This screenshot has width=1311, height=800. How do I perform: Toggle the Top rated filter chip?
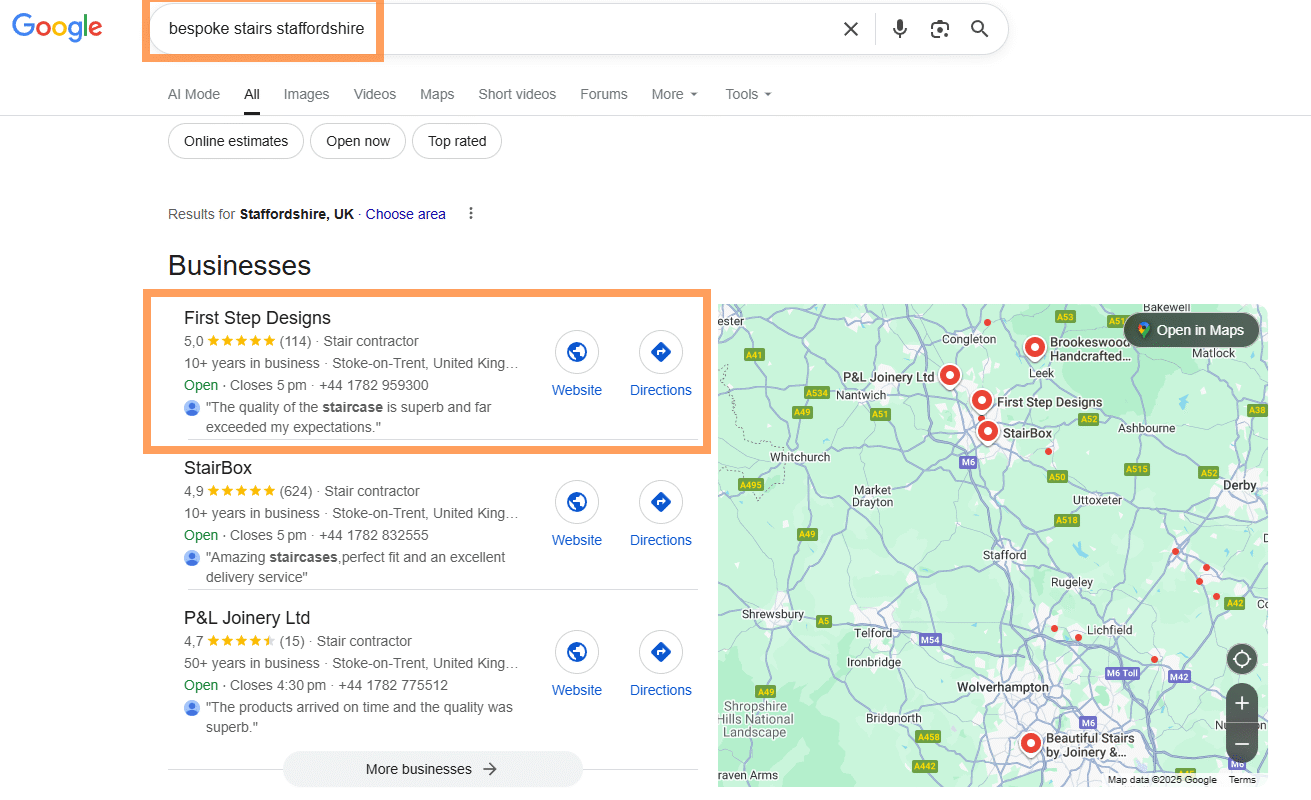point(457,141)
